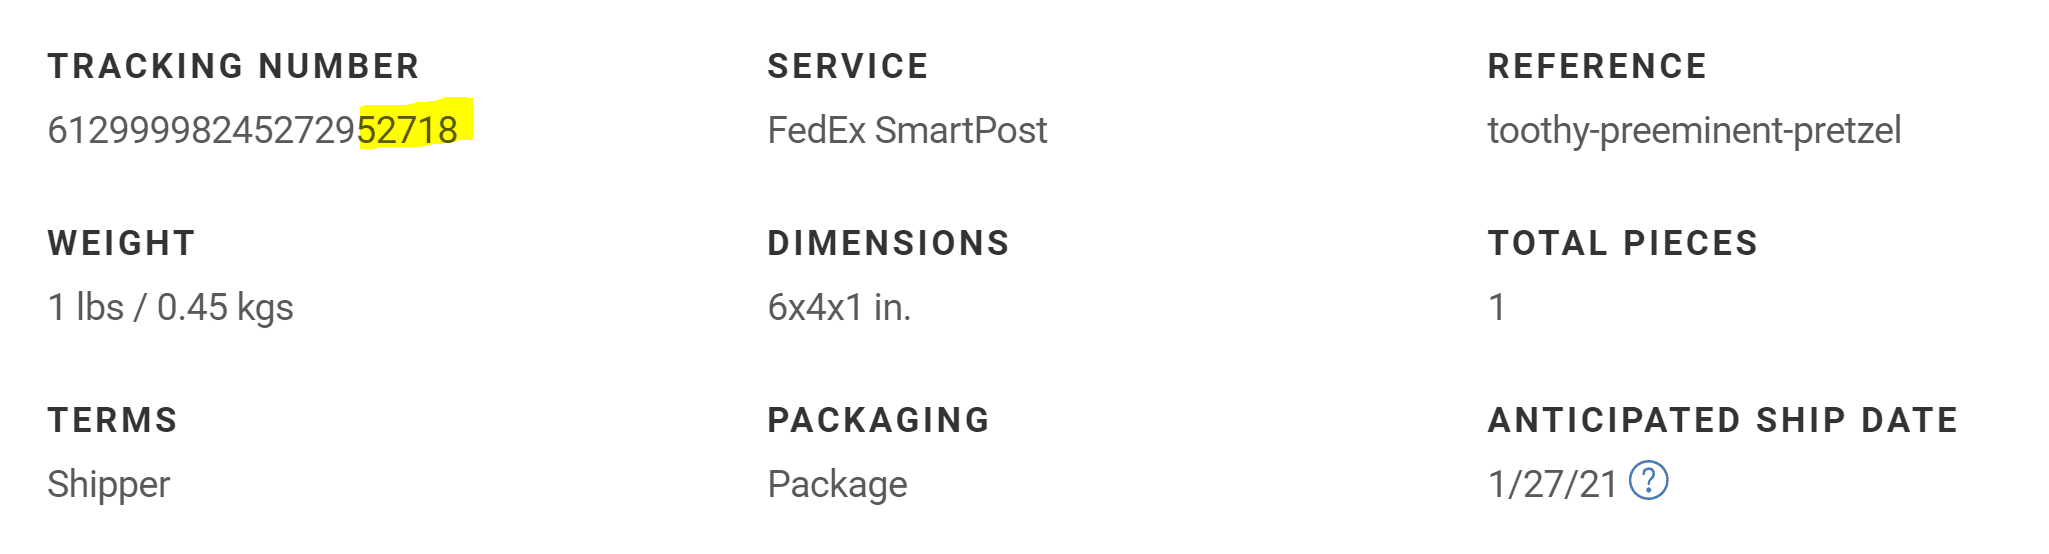The height and width of the screenshot is (554, 2049).
Task: Click the Package packaging value
Action: pyautogui.click(x=836, y=485)
